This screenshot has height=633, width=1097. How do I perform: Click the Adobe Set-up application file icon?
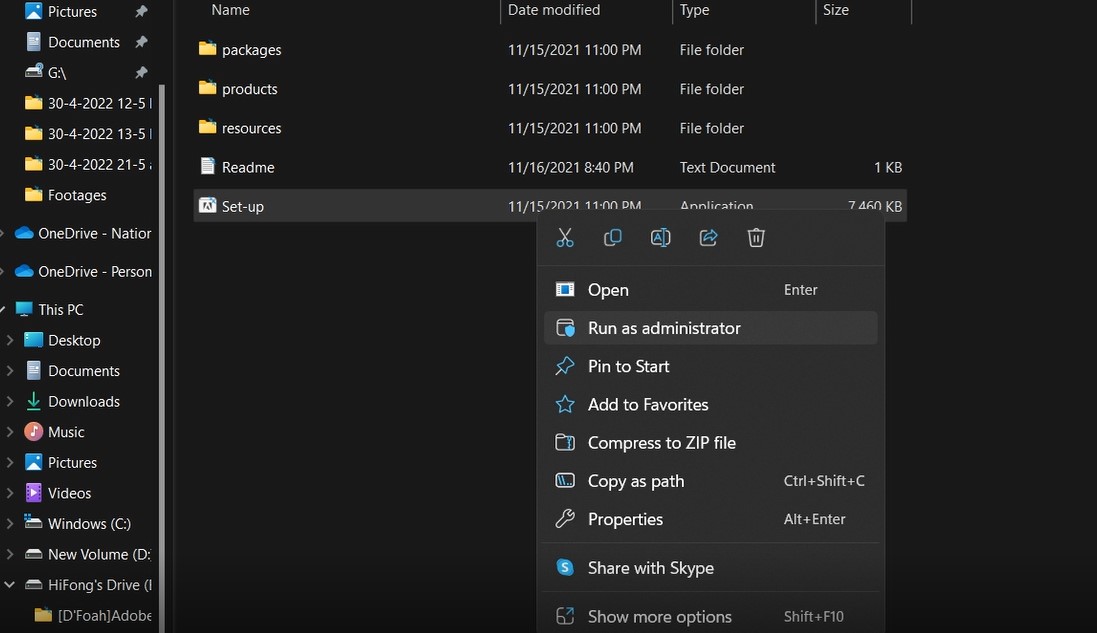[x=208, y=206]
